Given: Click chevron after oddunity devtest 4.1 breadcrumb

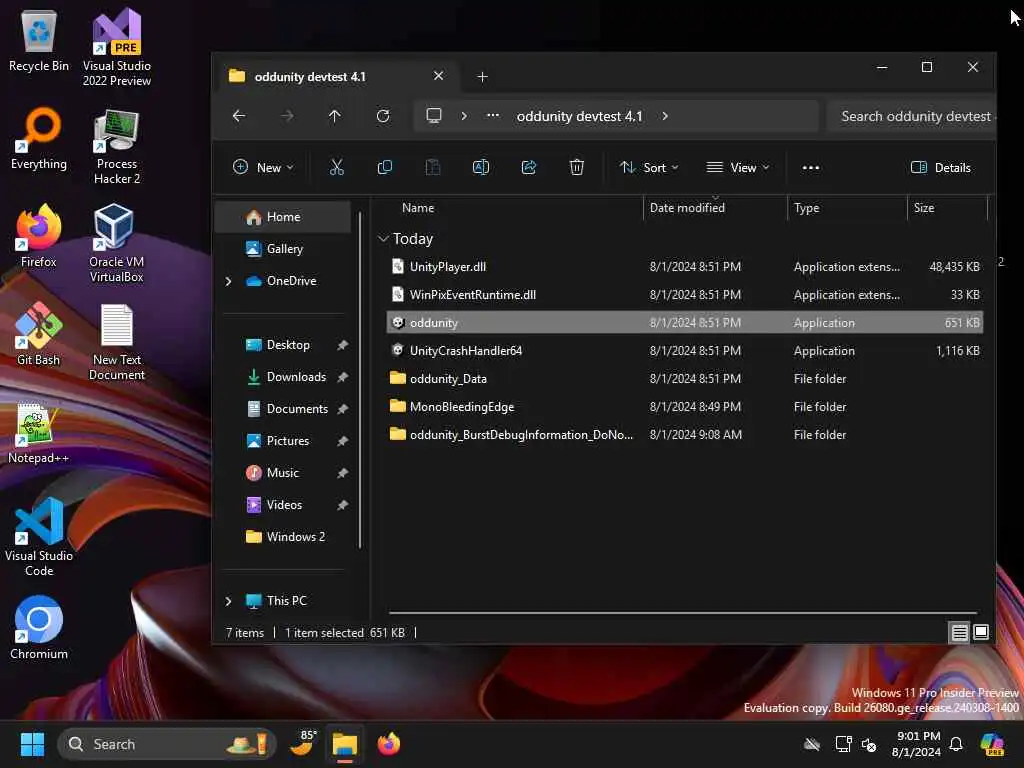Looking at the screenshot, I should click(x=665, y=116).
